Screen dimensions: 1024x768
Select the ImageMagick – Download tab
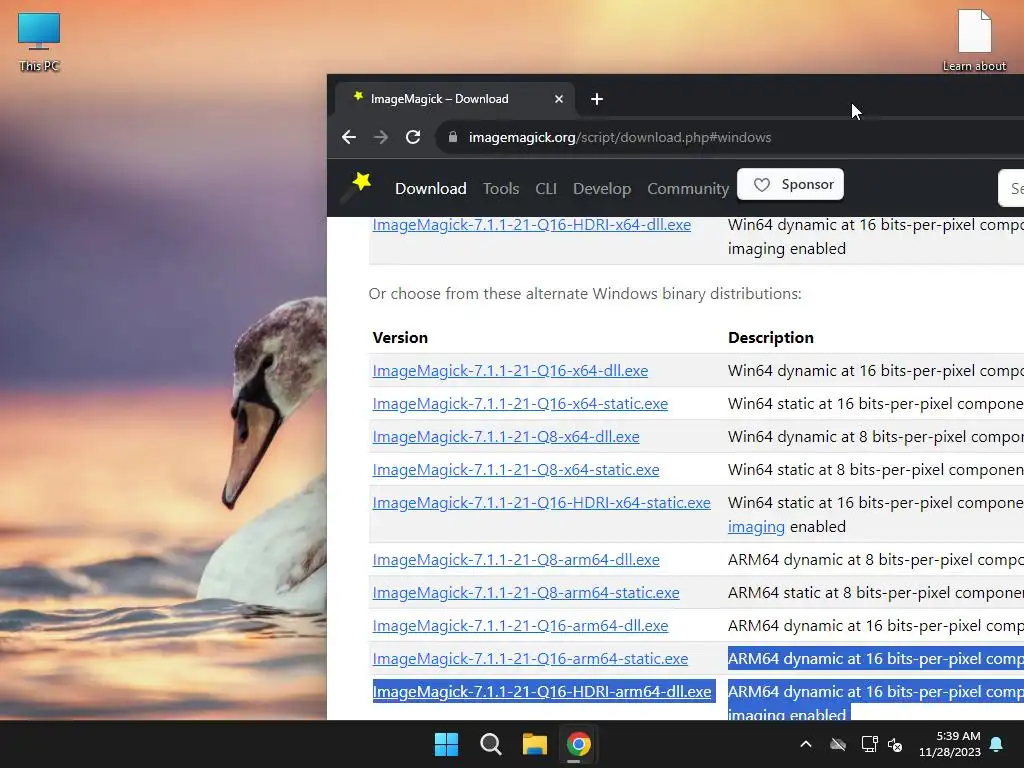coord(455,99)
